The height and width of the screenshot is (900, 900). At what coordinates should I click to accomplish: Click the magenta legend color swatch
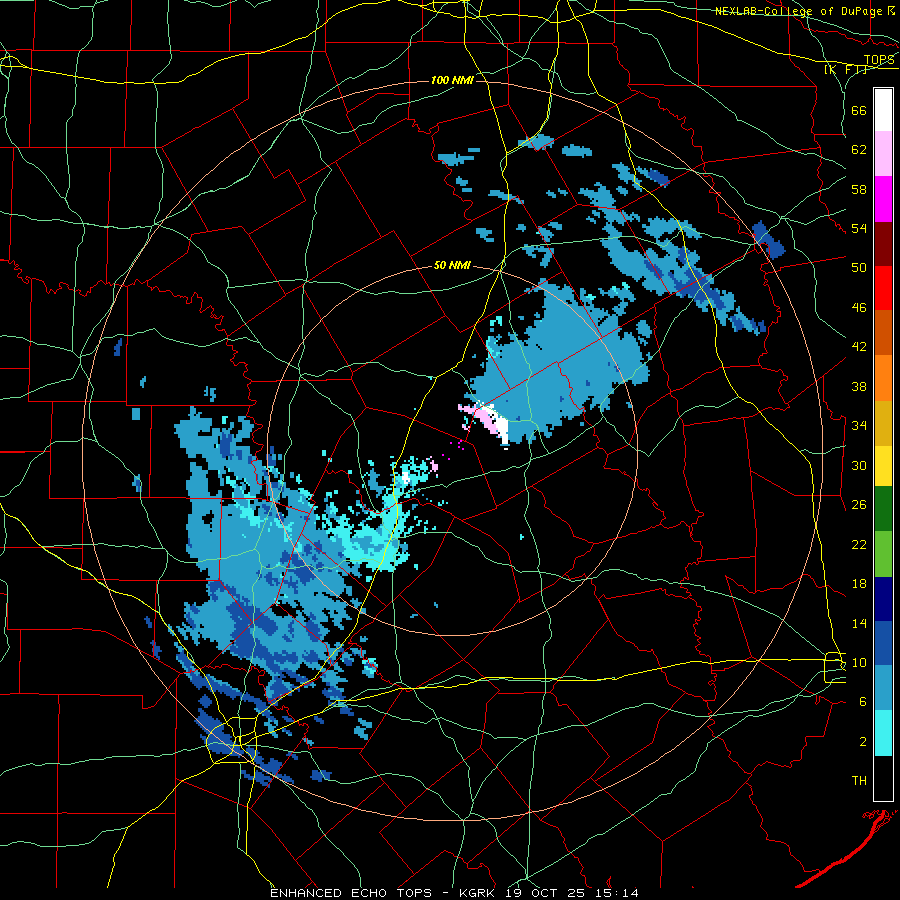(883, 199)
